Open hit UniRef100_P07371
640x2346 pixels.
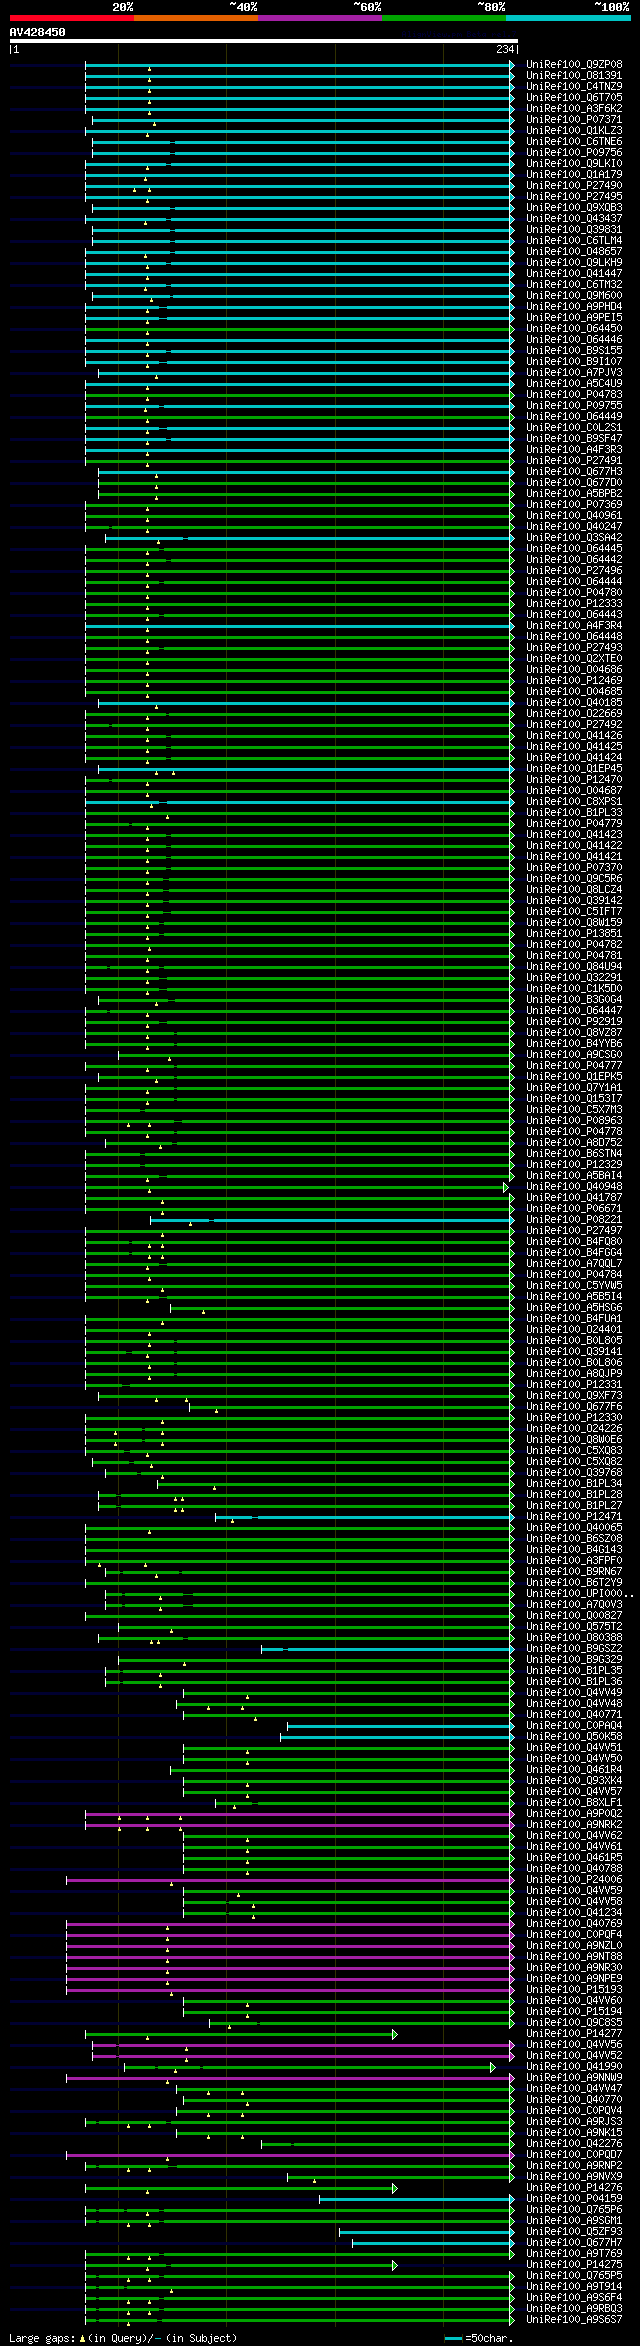[574, 120]
